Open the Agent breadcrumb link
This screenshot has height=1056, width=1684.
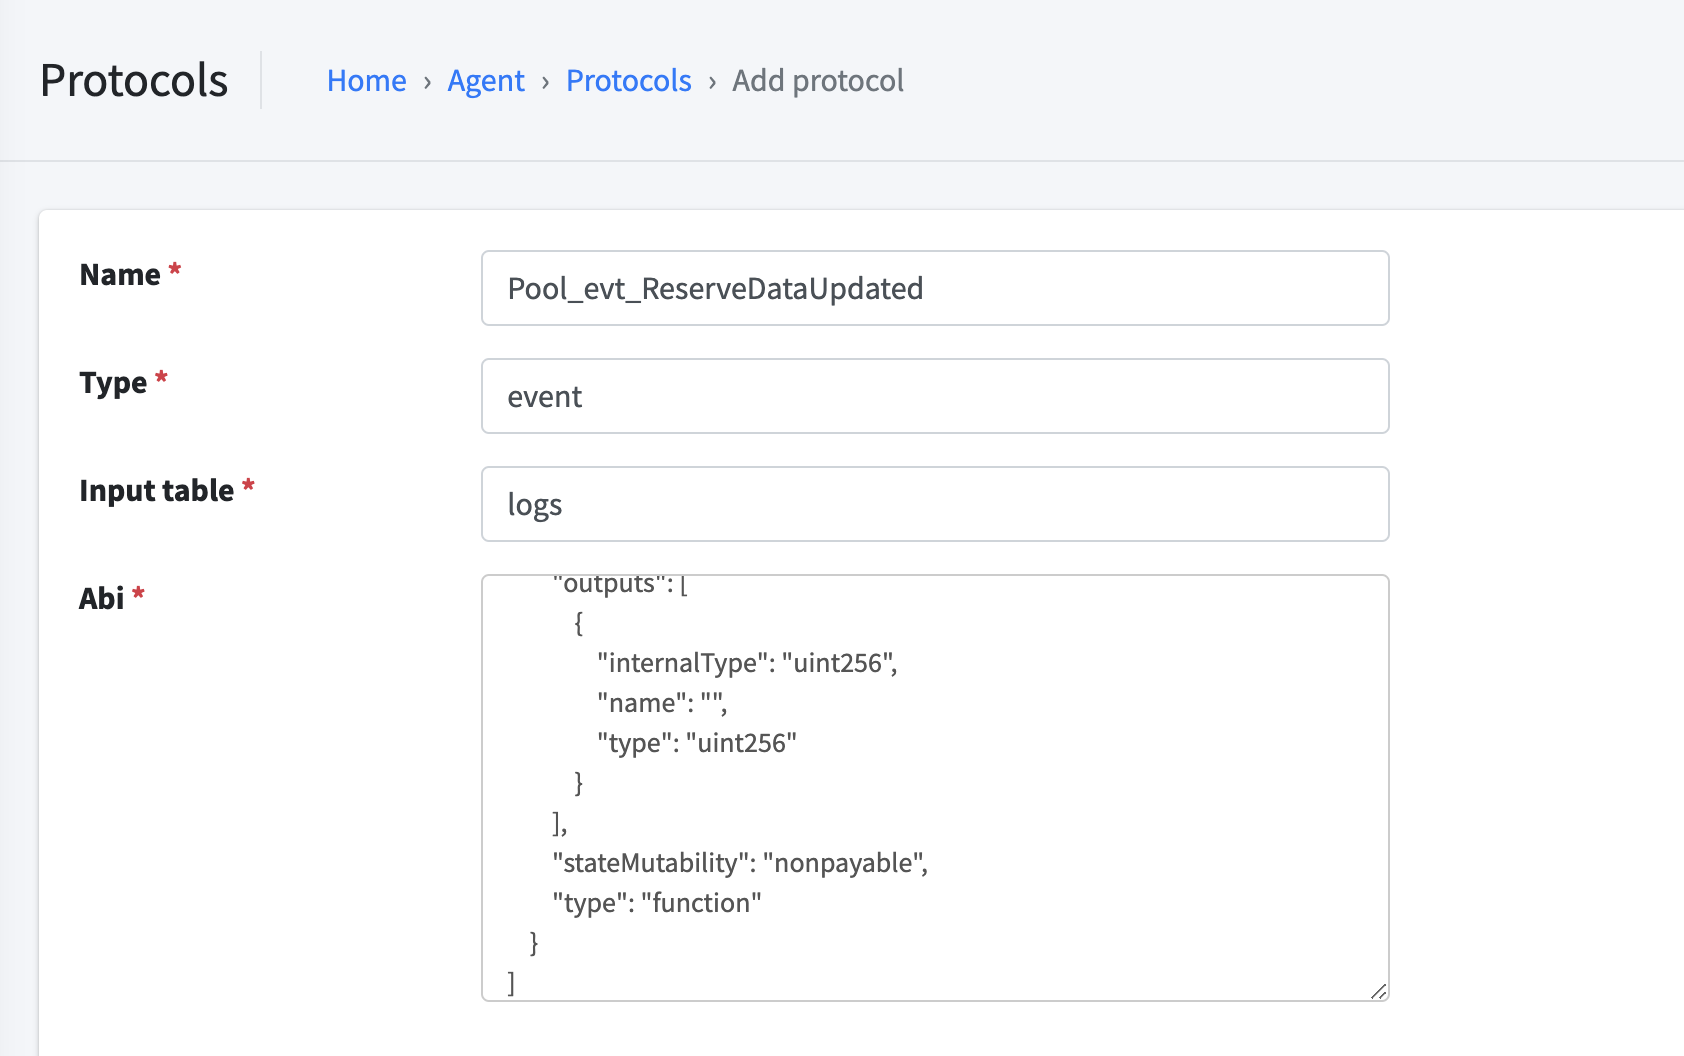(485, 81)
